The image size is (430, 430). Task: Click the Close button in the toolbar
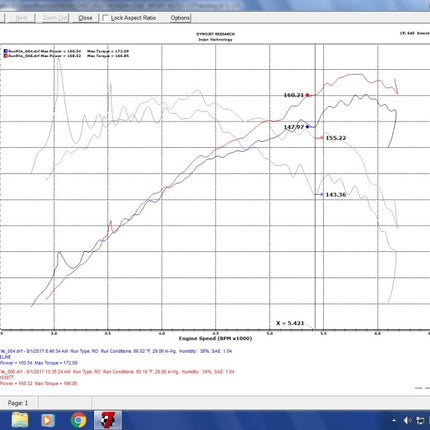(x=85, y=18)
